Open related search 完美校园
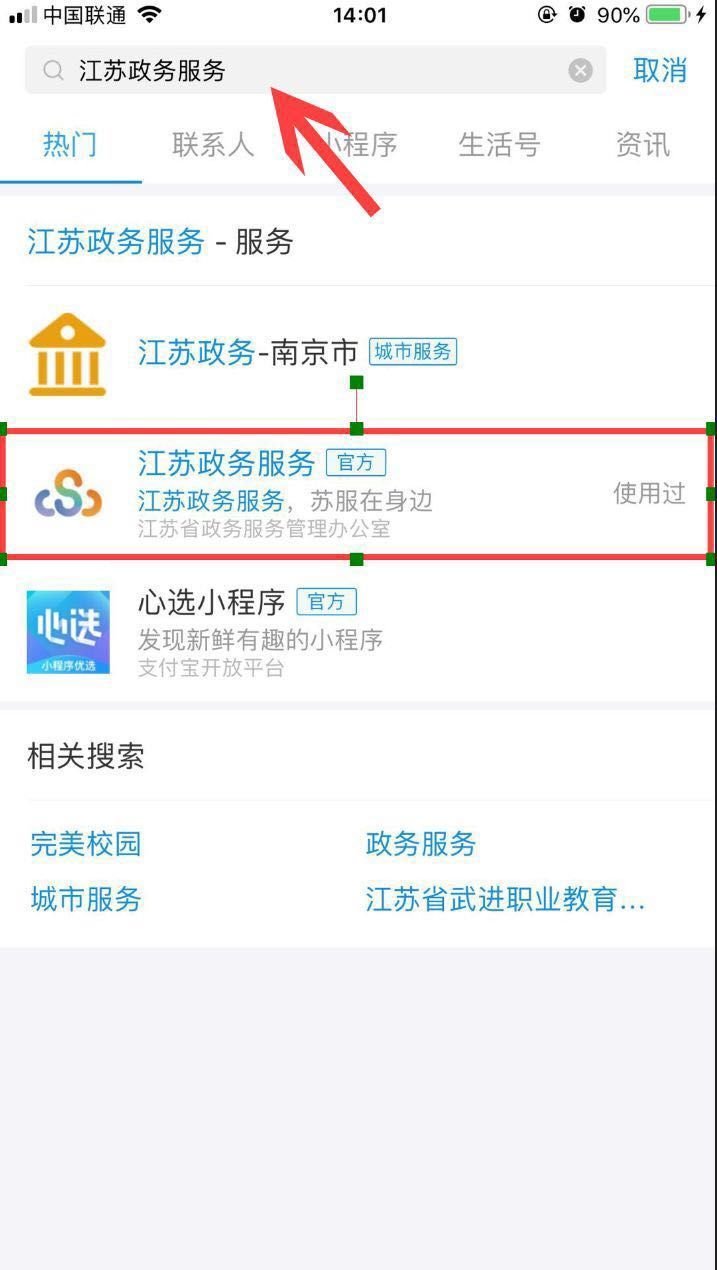 86,844
